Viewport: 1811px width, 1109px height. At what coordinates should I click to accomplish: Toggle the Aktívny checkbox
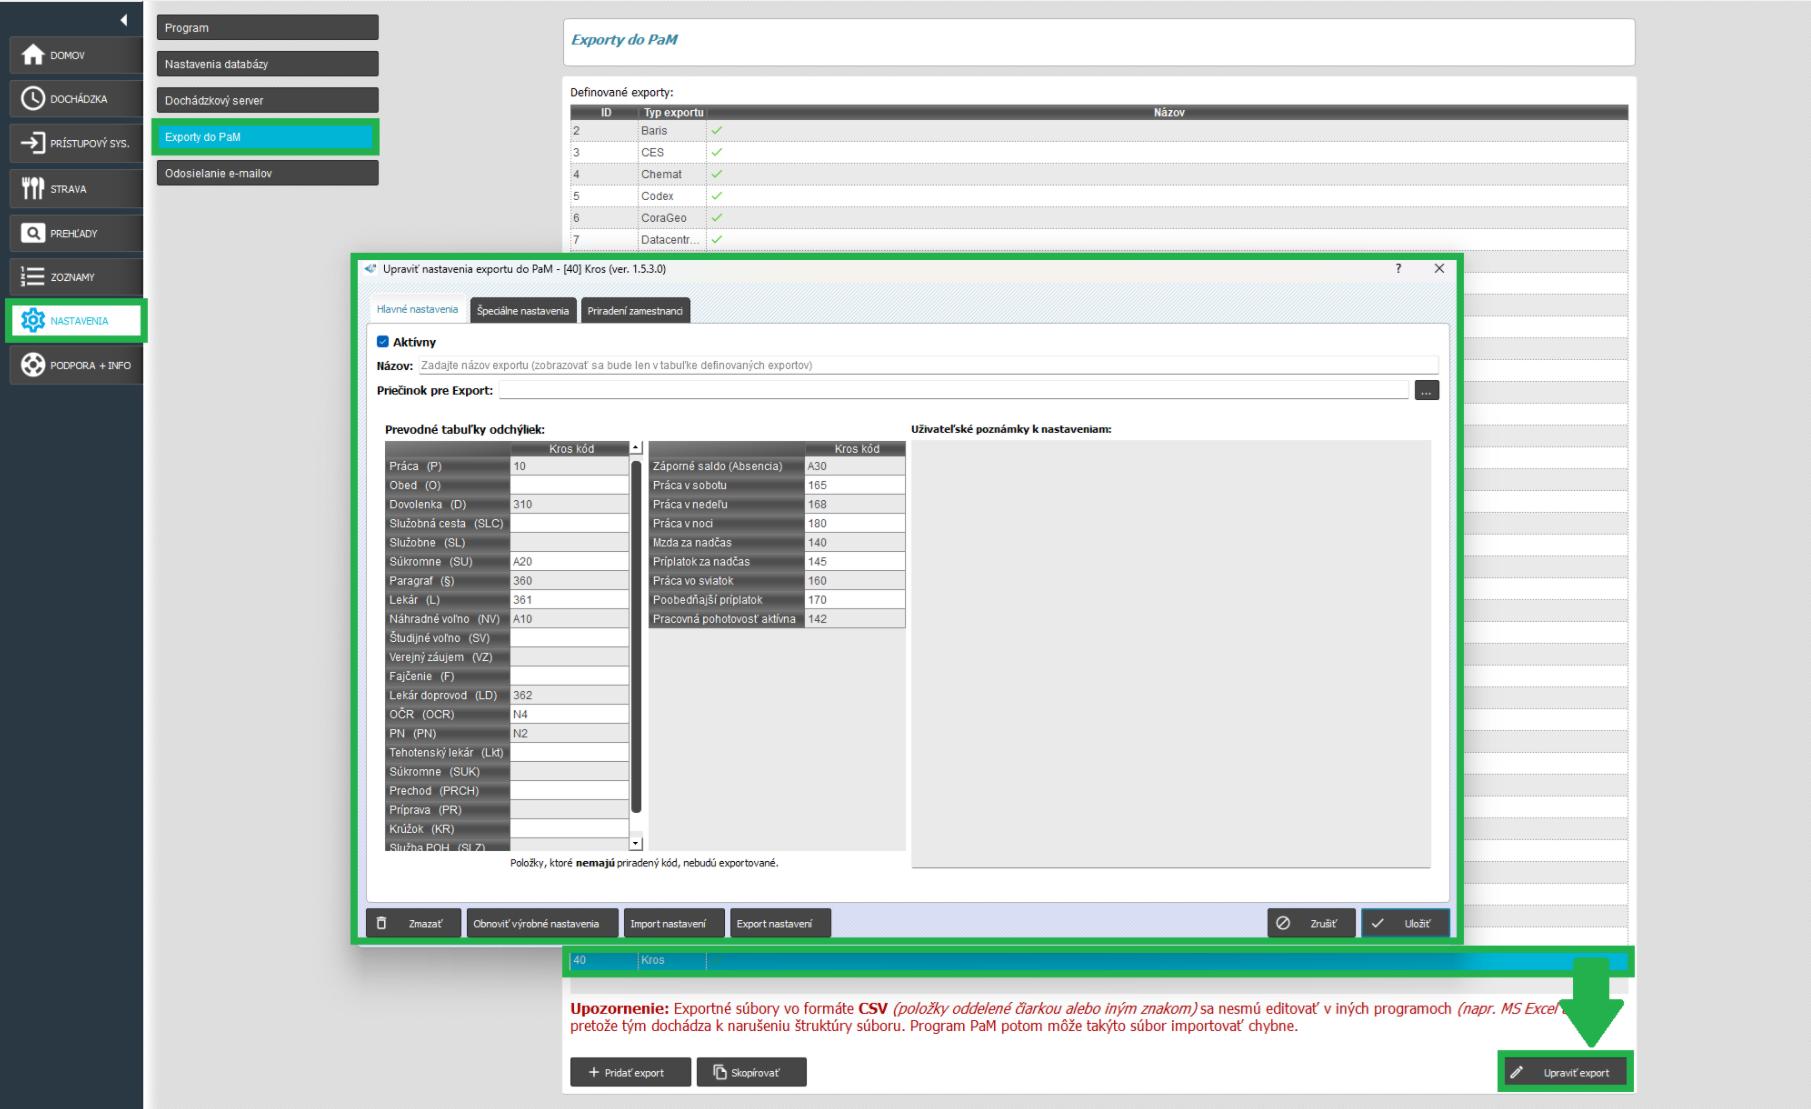click(x=382, y=342)
